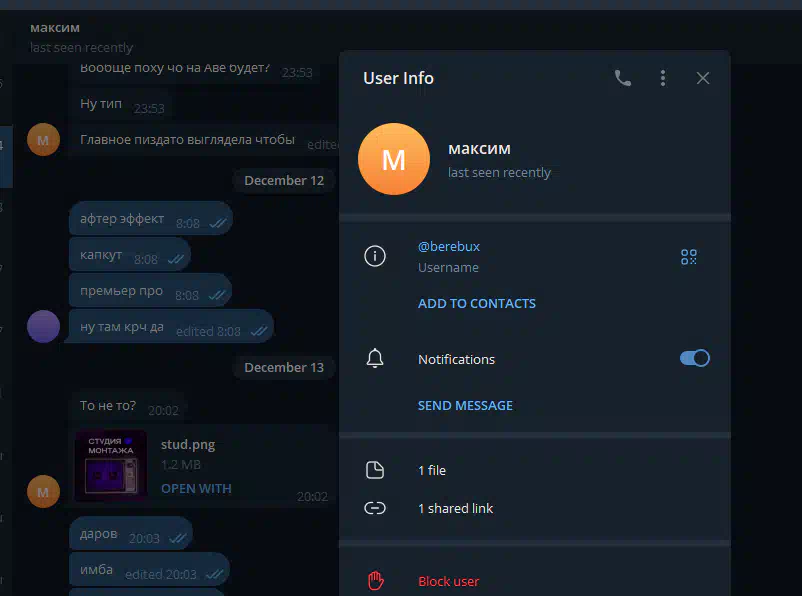This screenshot has height=596, width=802.
Task: Click the bell icon next to Notifications
Action: (375, 358)
